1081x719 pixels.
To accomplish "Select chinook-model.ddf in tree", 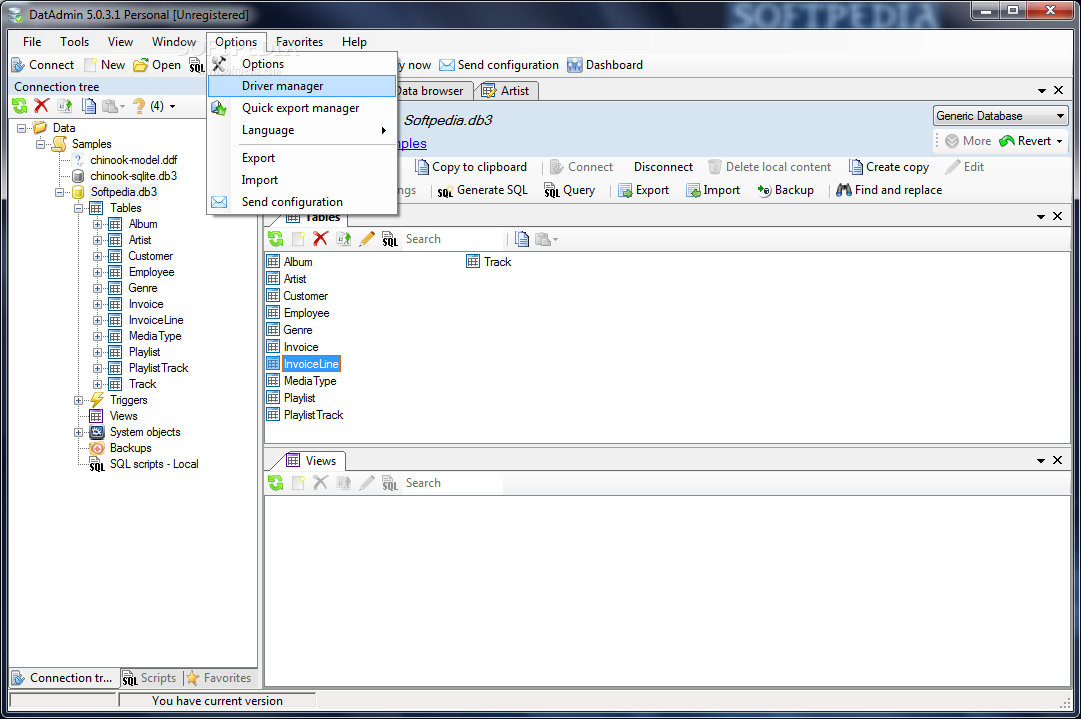I will pos(125,160).
